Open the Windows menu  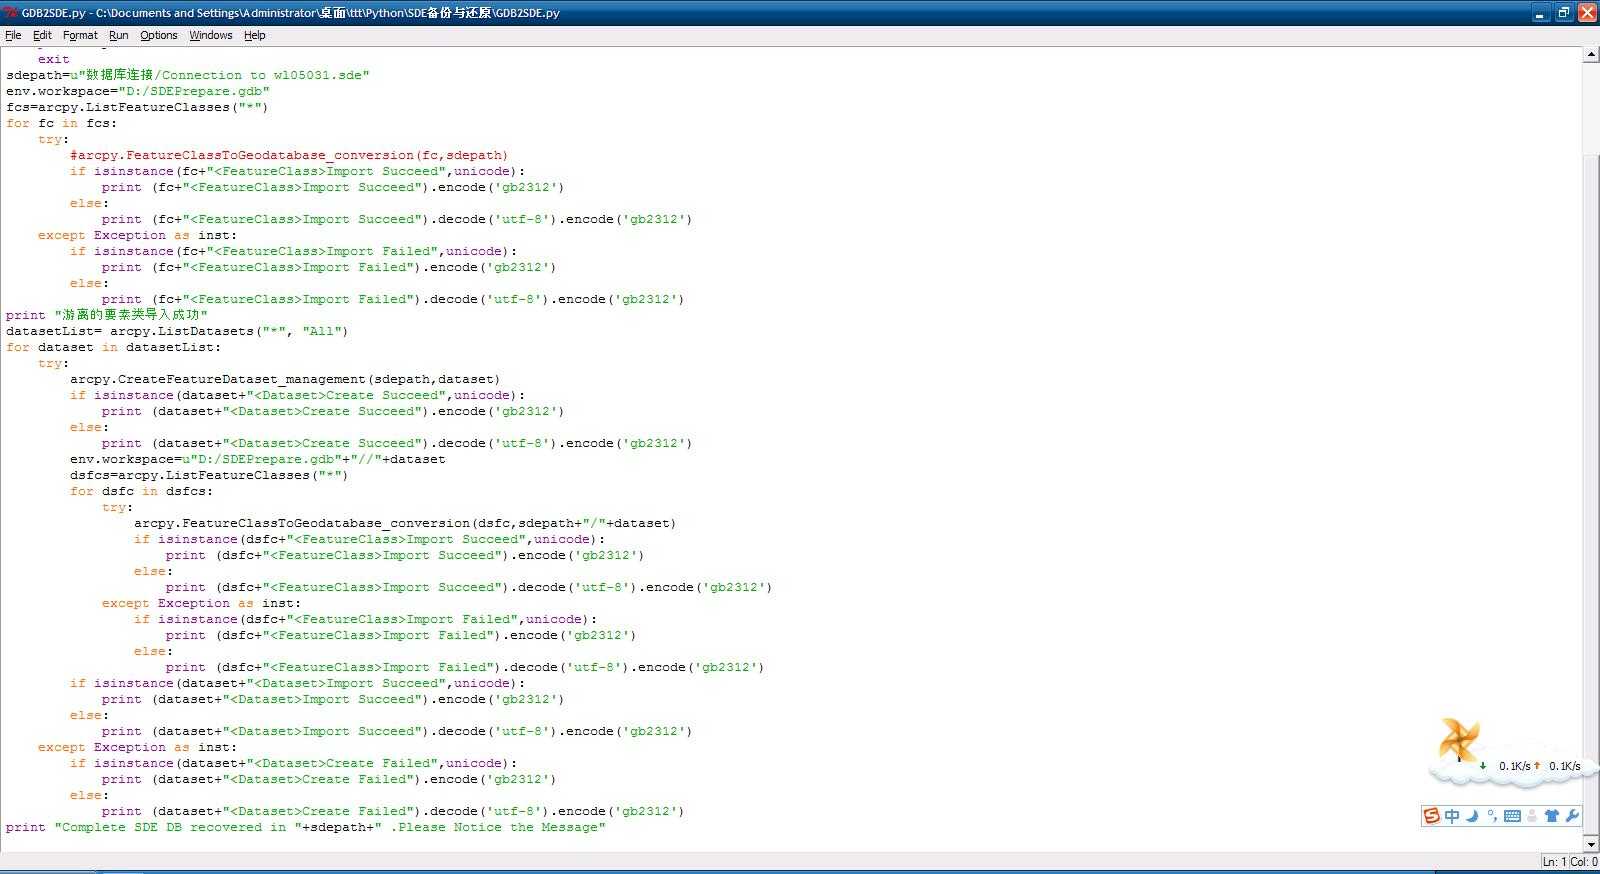click(210, 35)
